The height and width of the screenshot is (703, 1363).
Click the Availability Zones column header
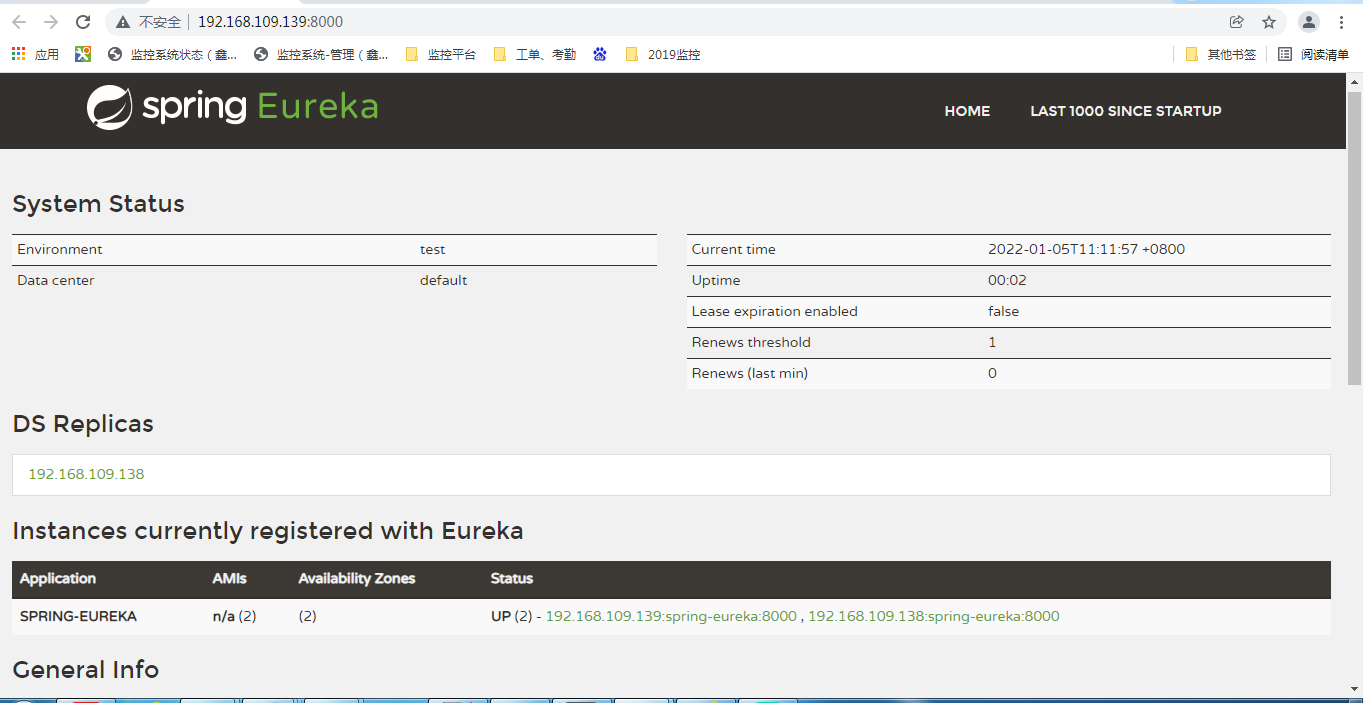357,578
